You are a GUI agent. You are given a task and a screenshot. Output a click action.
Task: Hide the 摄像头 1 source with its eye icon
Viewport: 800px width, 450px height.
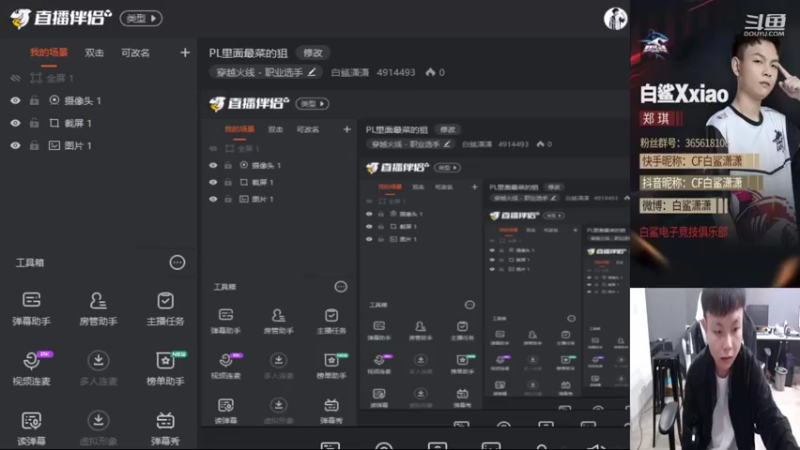15,101
